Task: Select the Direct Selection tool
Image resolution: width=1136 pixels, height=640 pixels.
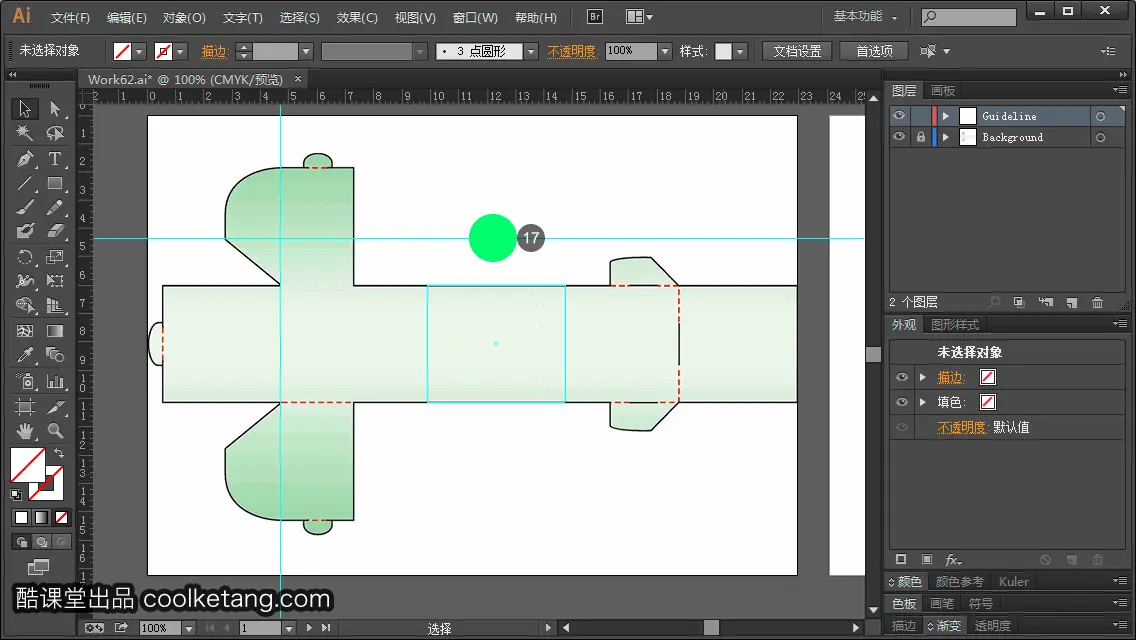Action: [x=55, y=109]
